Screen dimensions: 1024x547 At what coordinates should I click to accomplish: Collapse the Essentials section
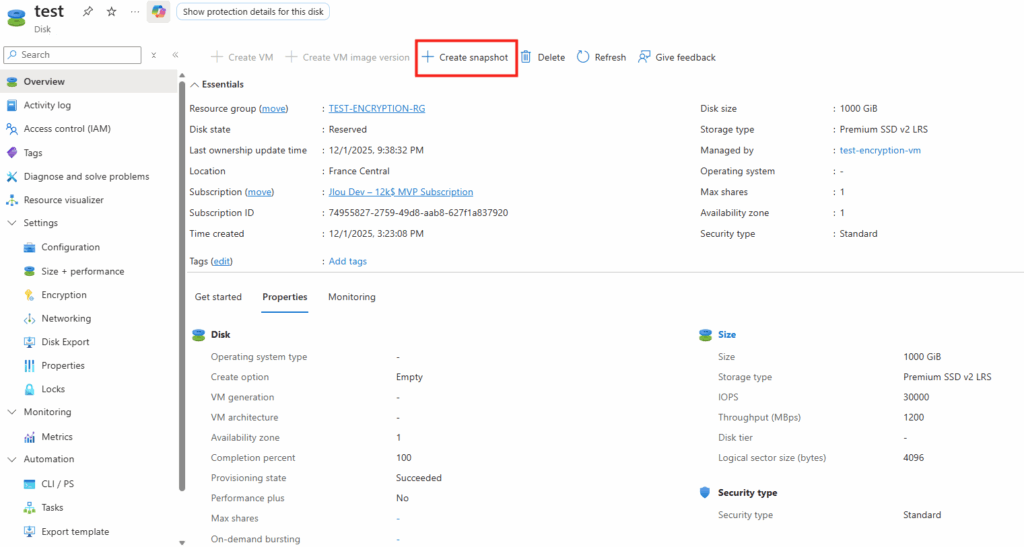pyautogui.click(x=194, y=85)
